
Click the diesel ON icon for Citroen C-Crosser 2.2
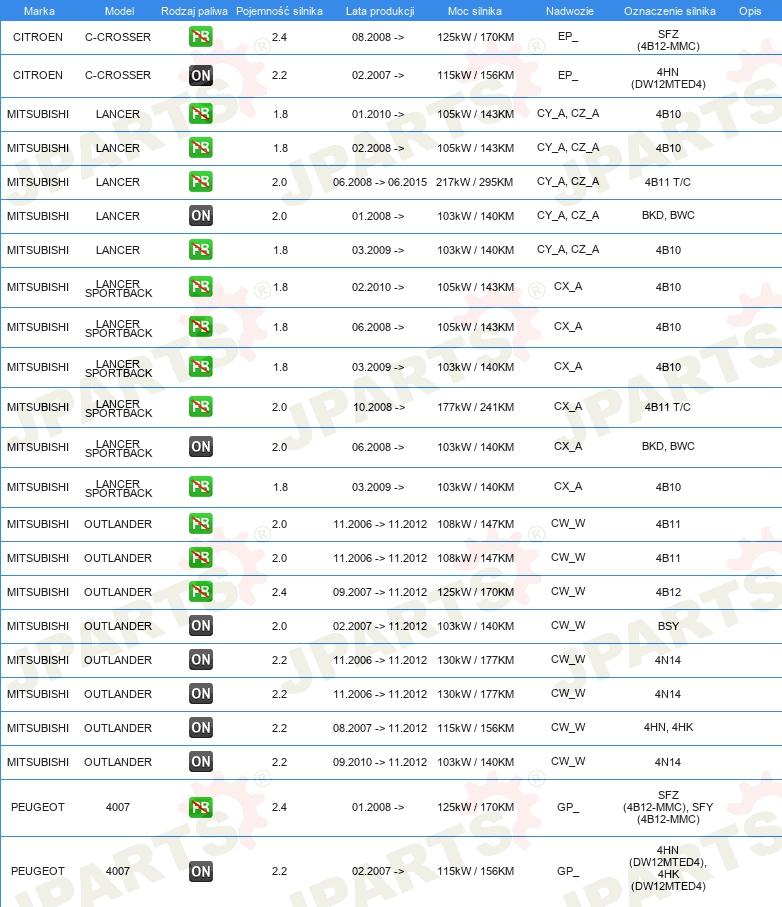[201, 75]
